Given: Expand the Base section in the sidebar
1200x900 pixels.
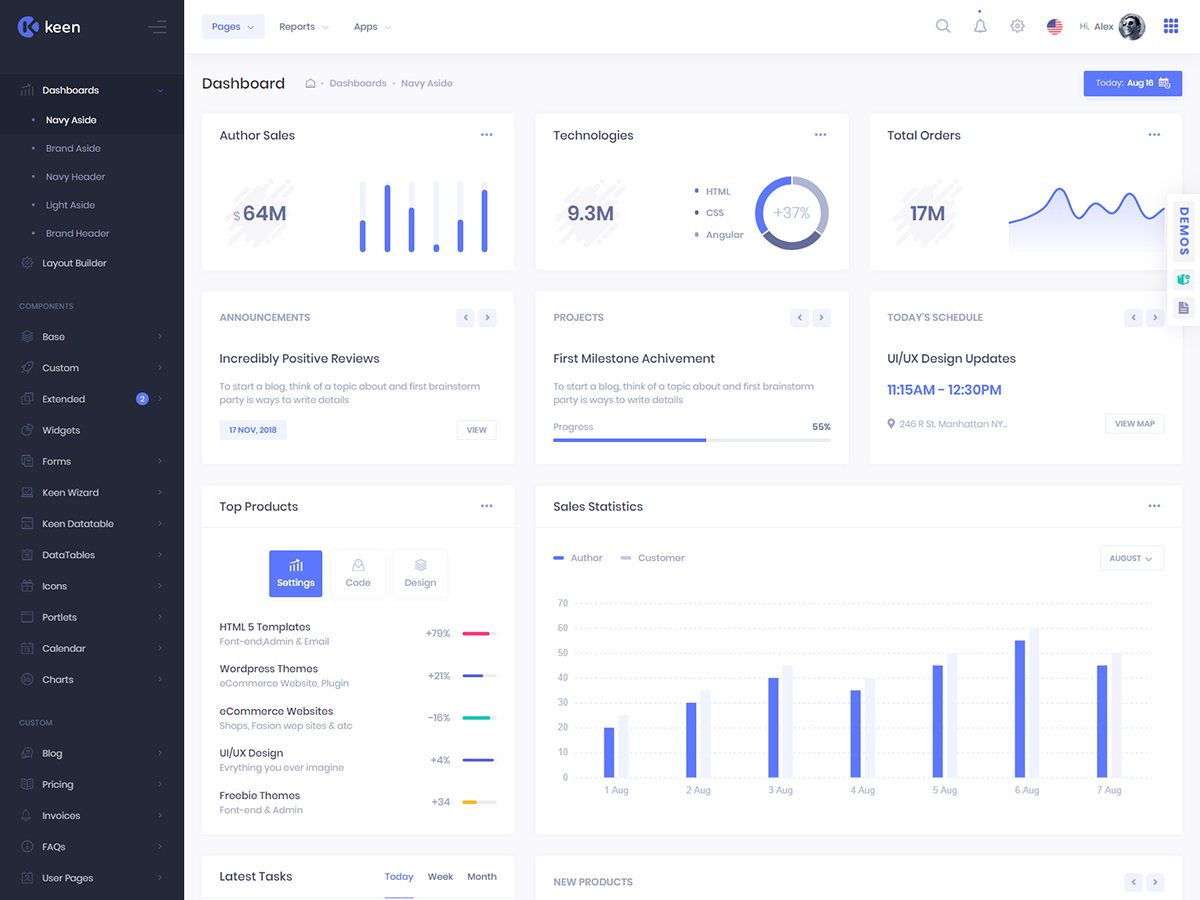Looking at the screenshot, I should (90, 336).
